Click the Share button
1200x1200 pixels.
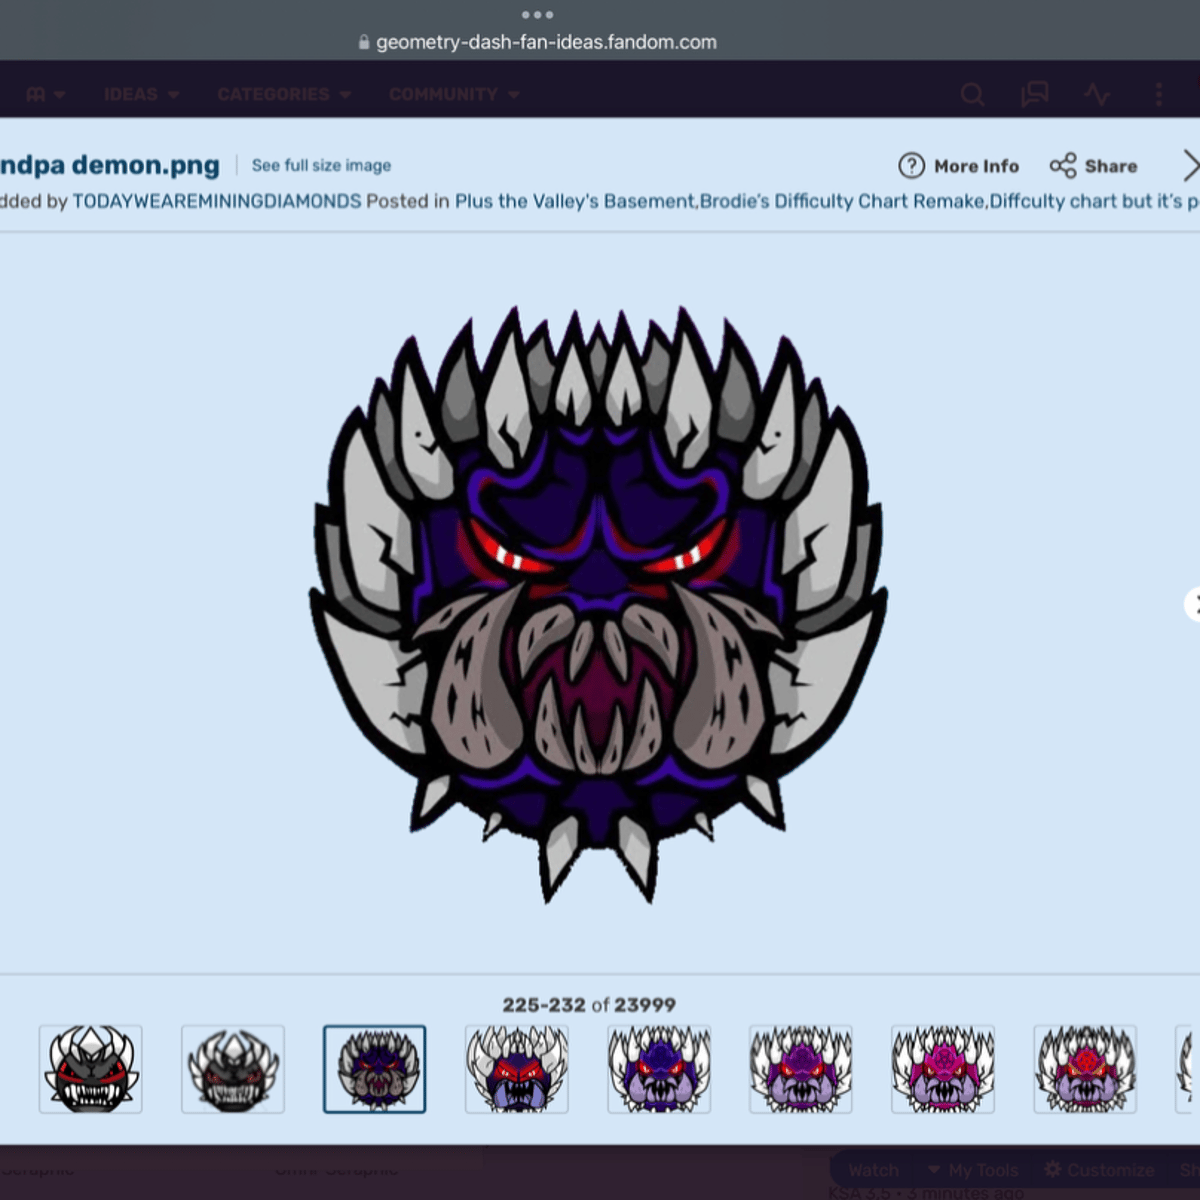coord(1093,166)
